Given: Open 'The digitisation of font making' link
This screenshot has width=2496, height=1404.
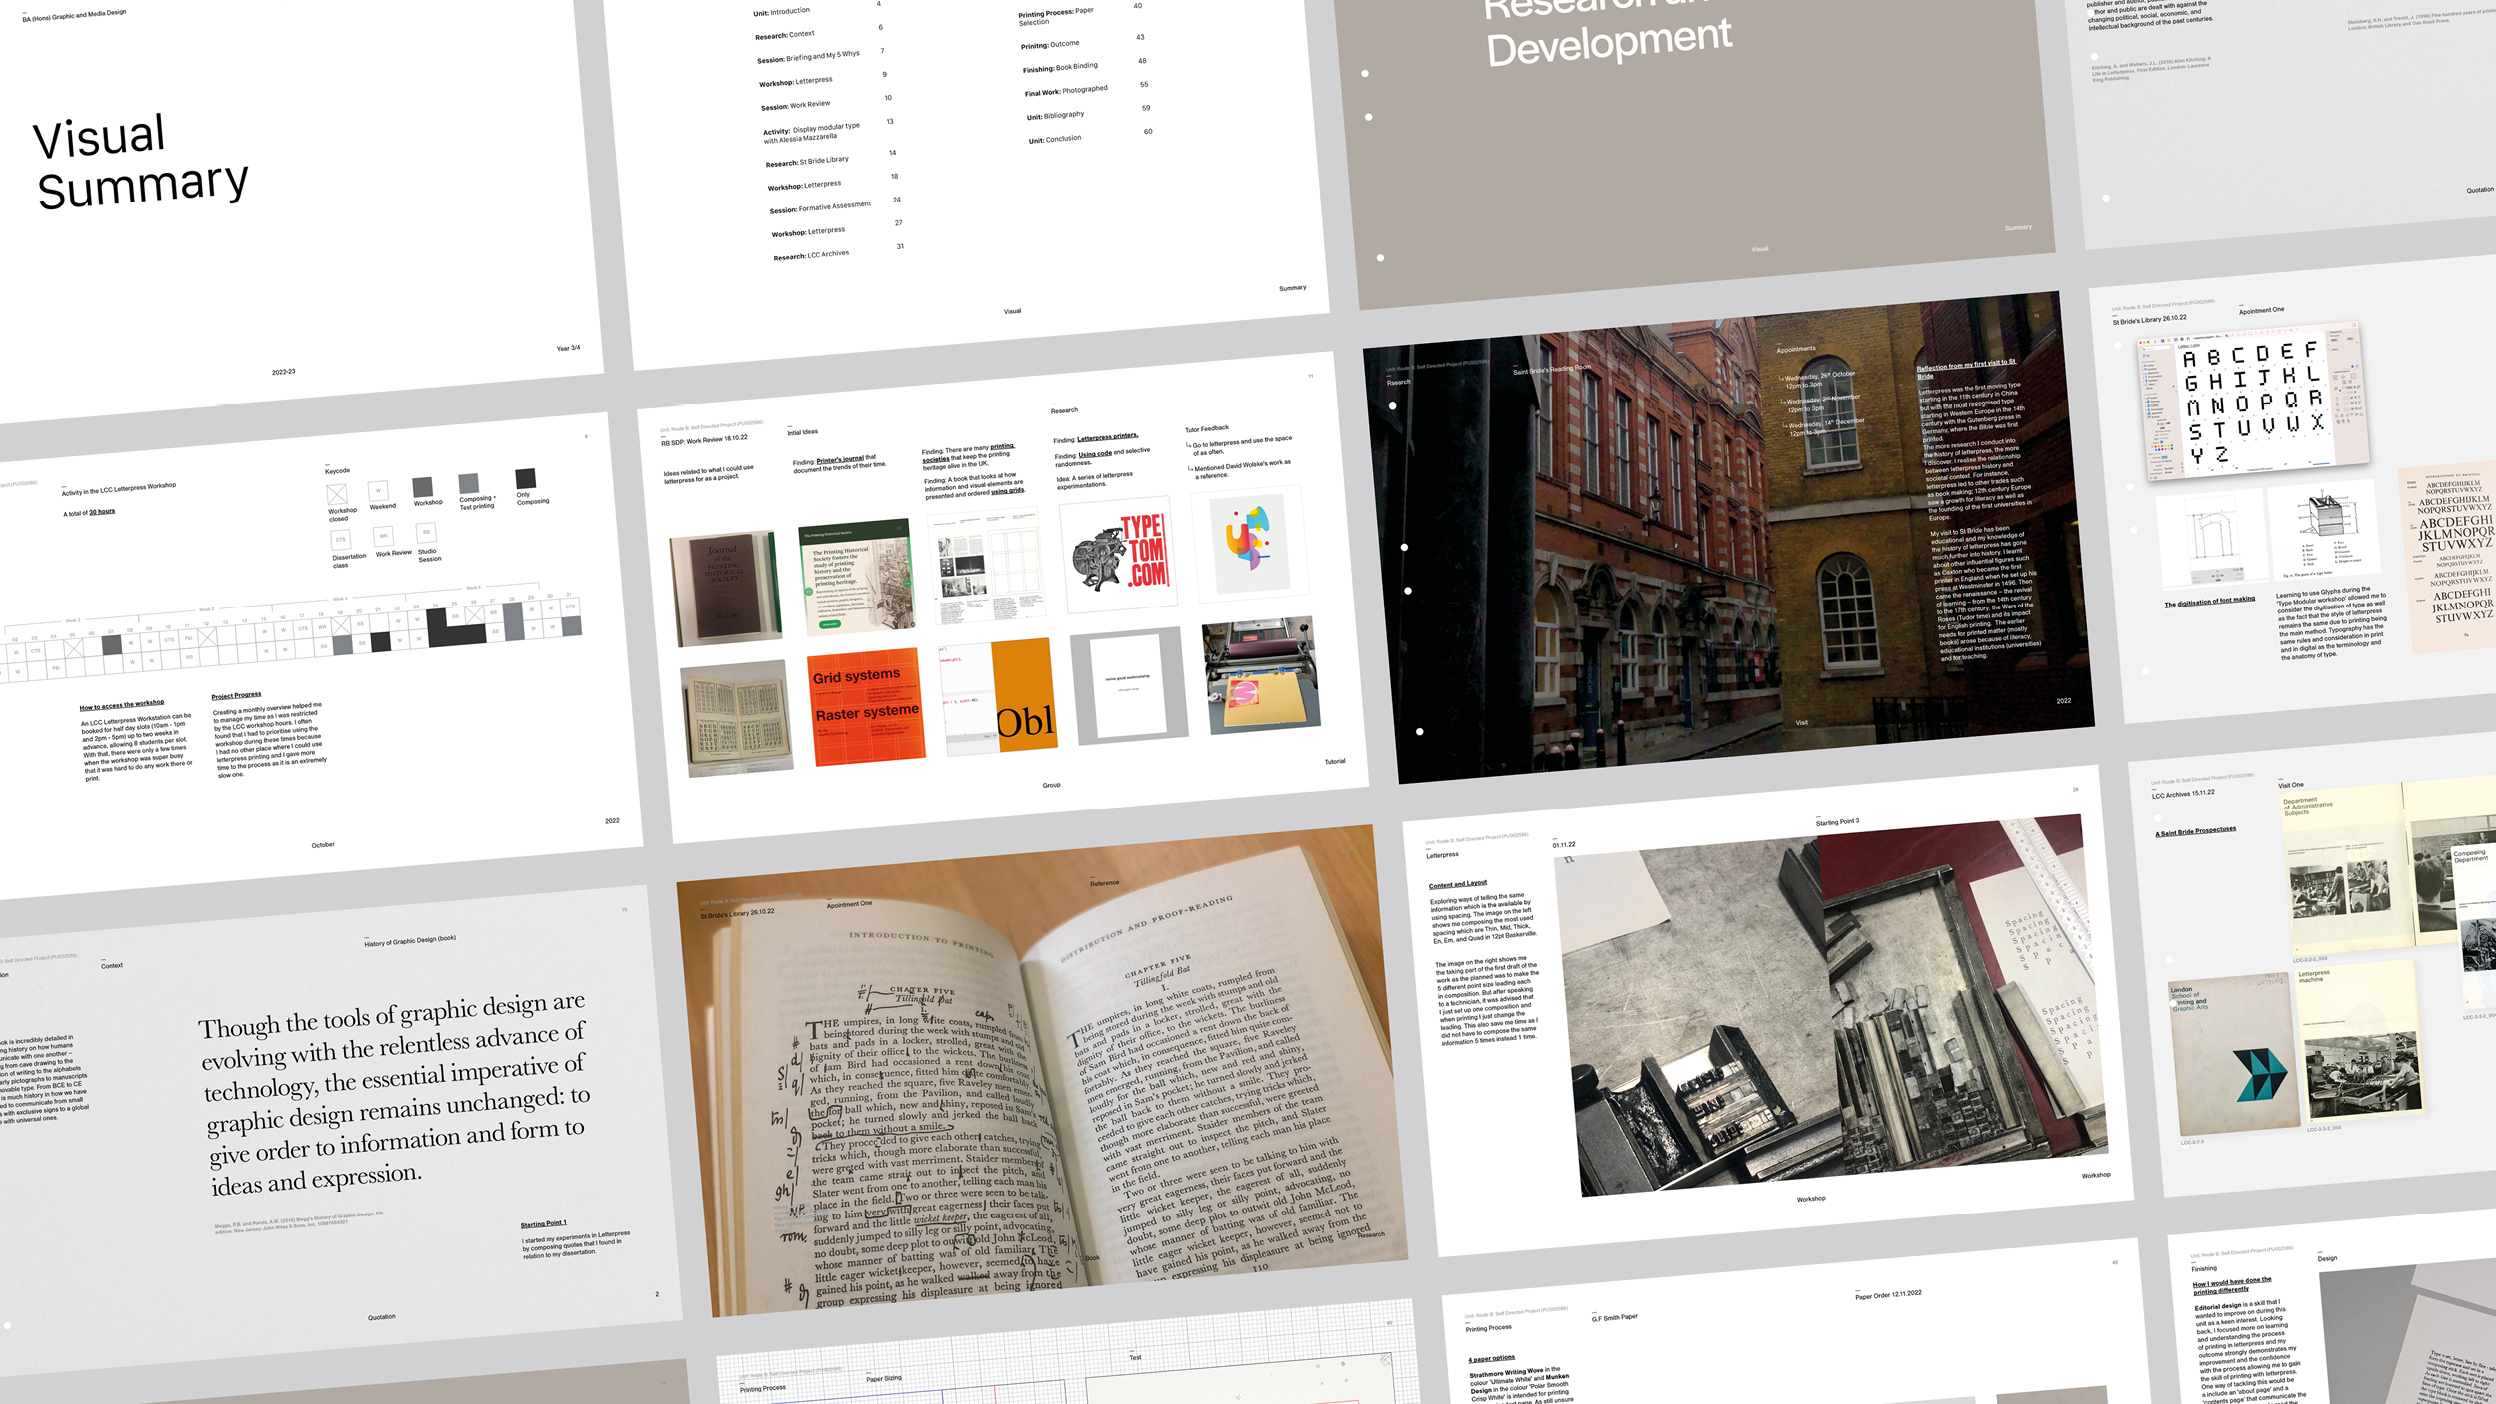Looking at the screenshot, I should point(2210,602).
